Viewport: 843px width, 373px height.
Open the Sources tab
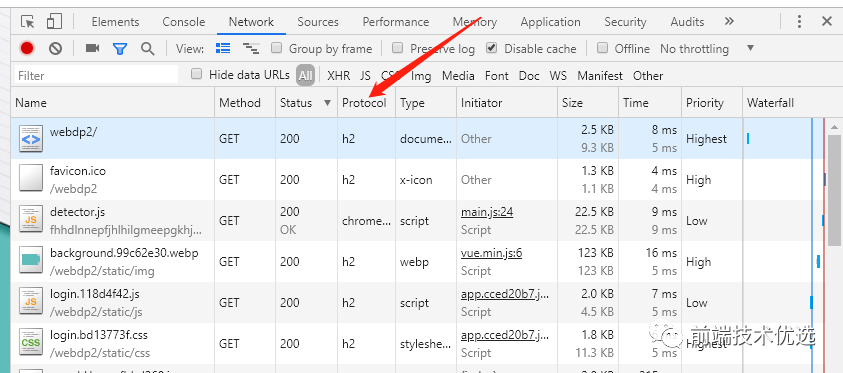click(x=318, y=22)
